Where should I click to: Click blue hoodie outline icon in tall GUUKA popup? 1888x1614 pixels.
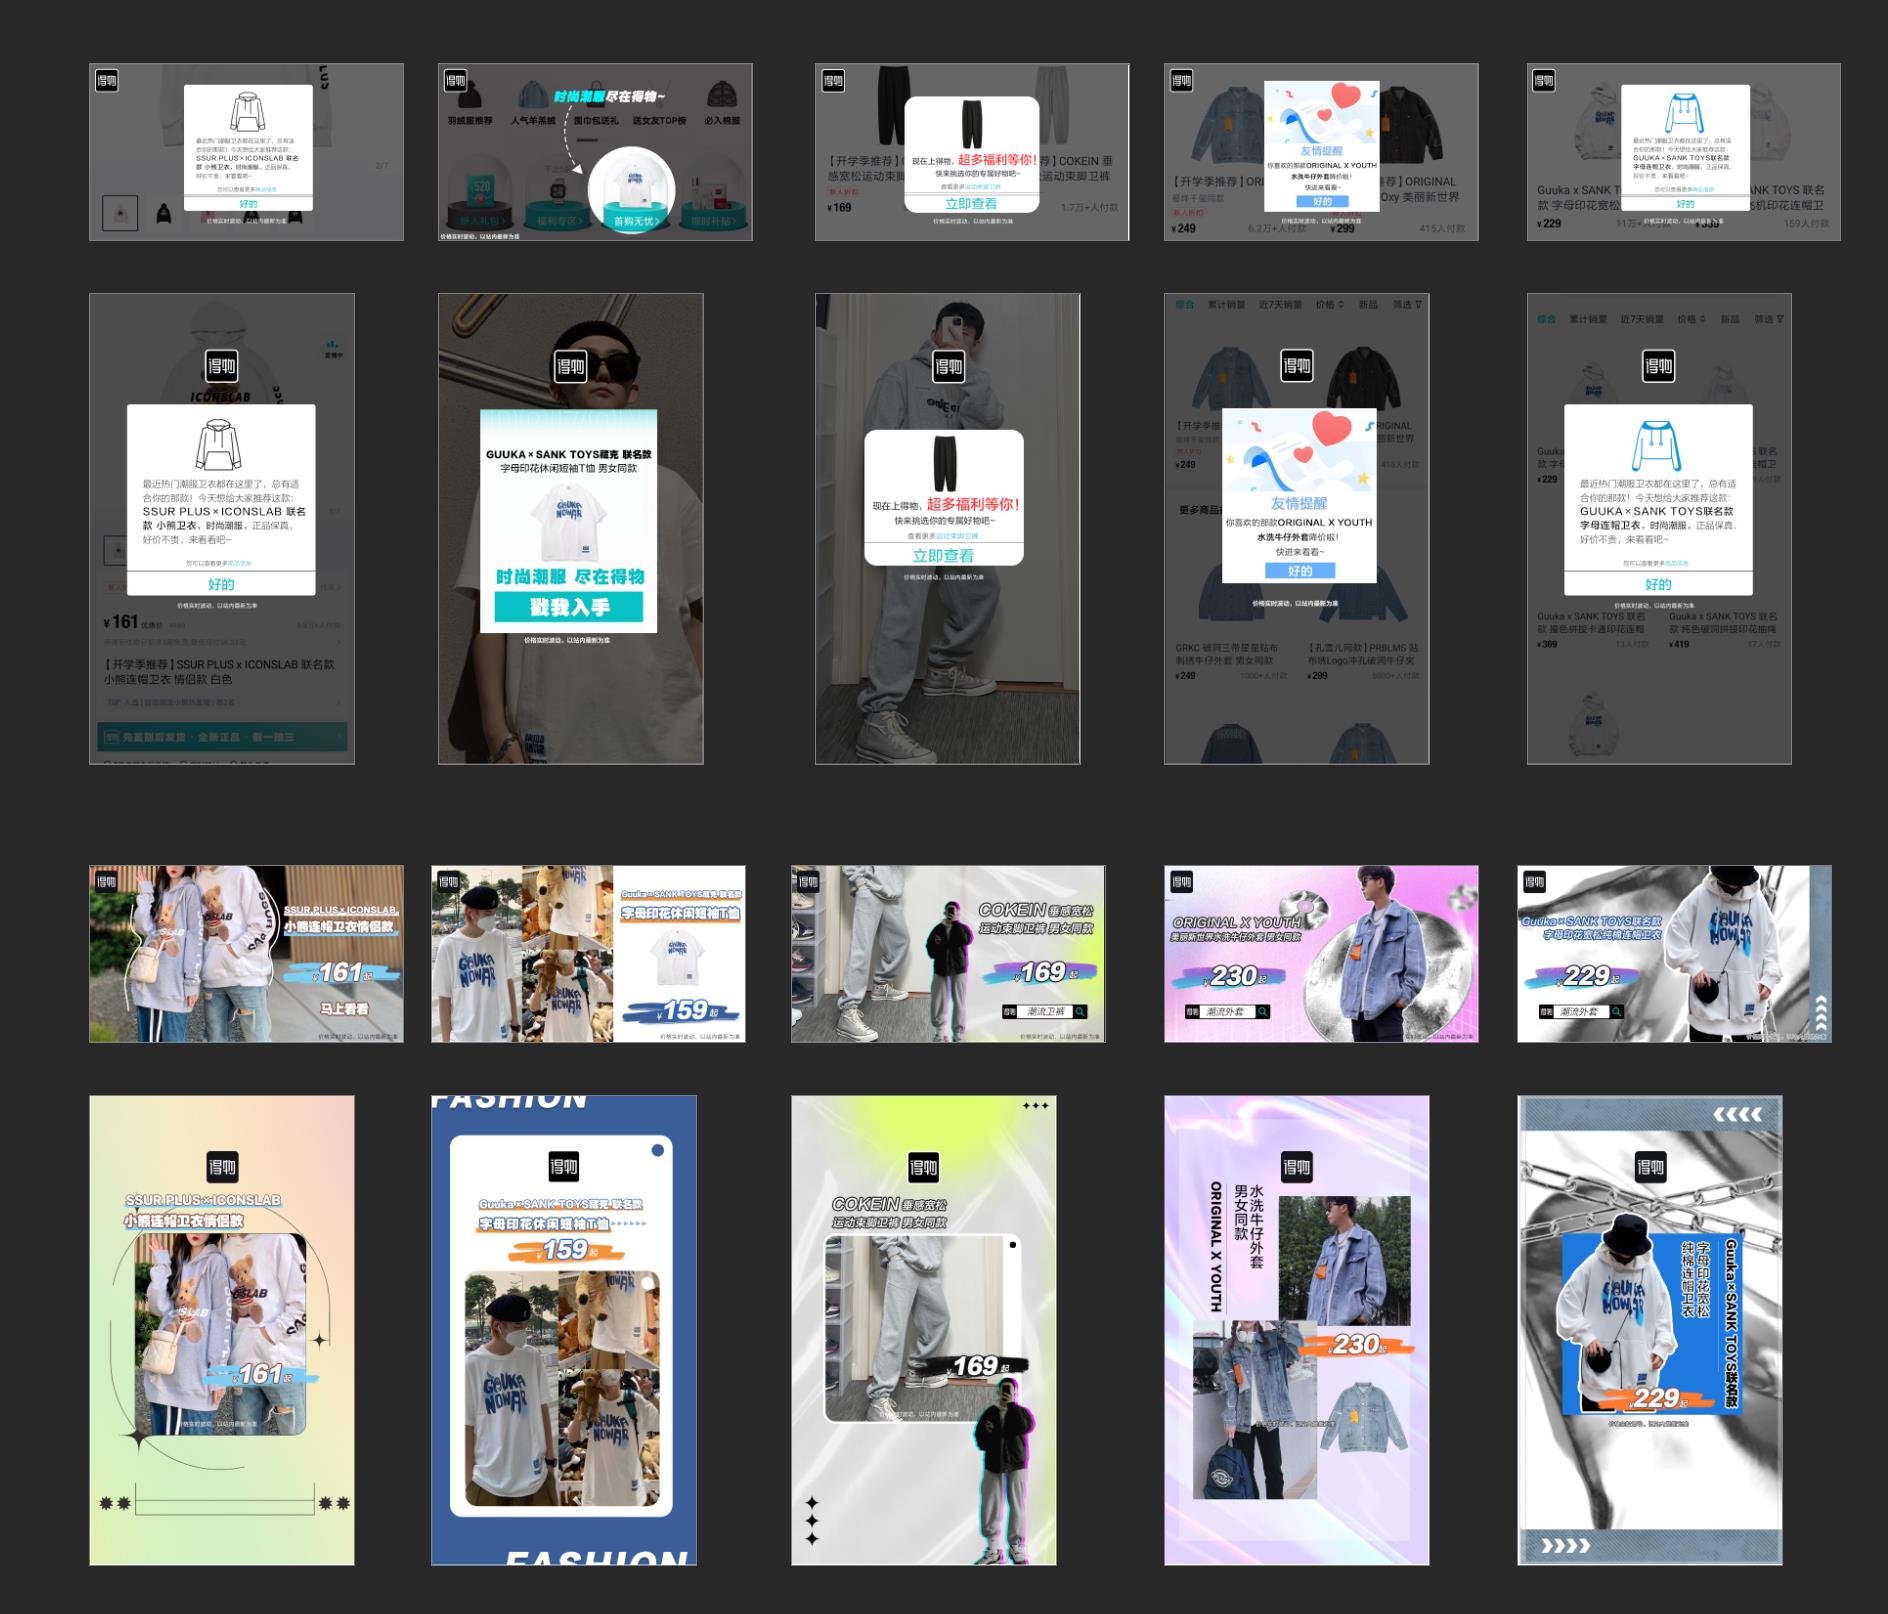1657,445
